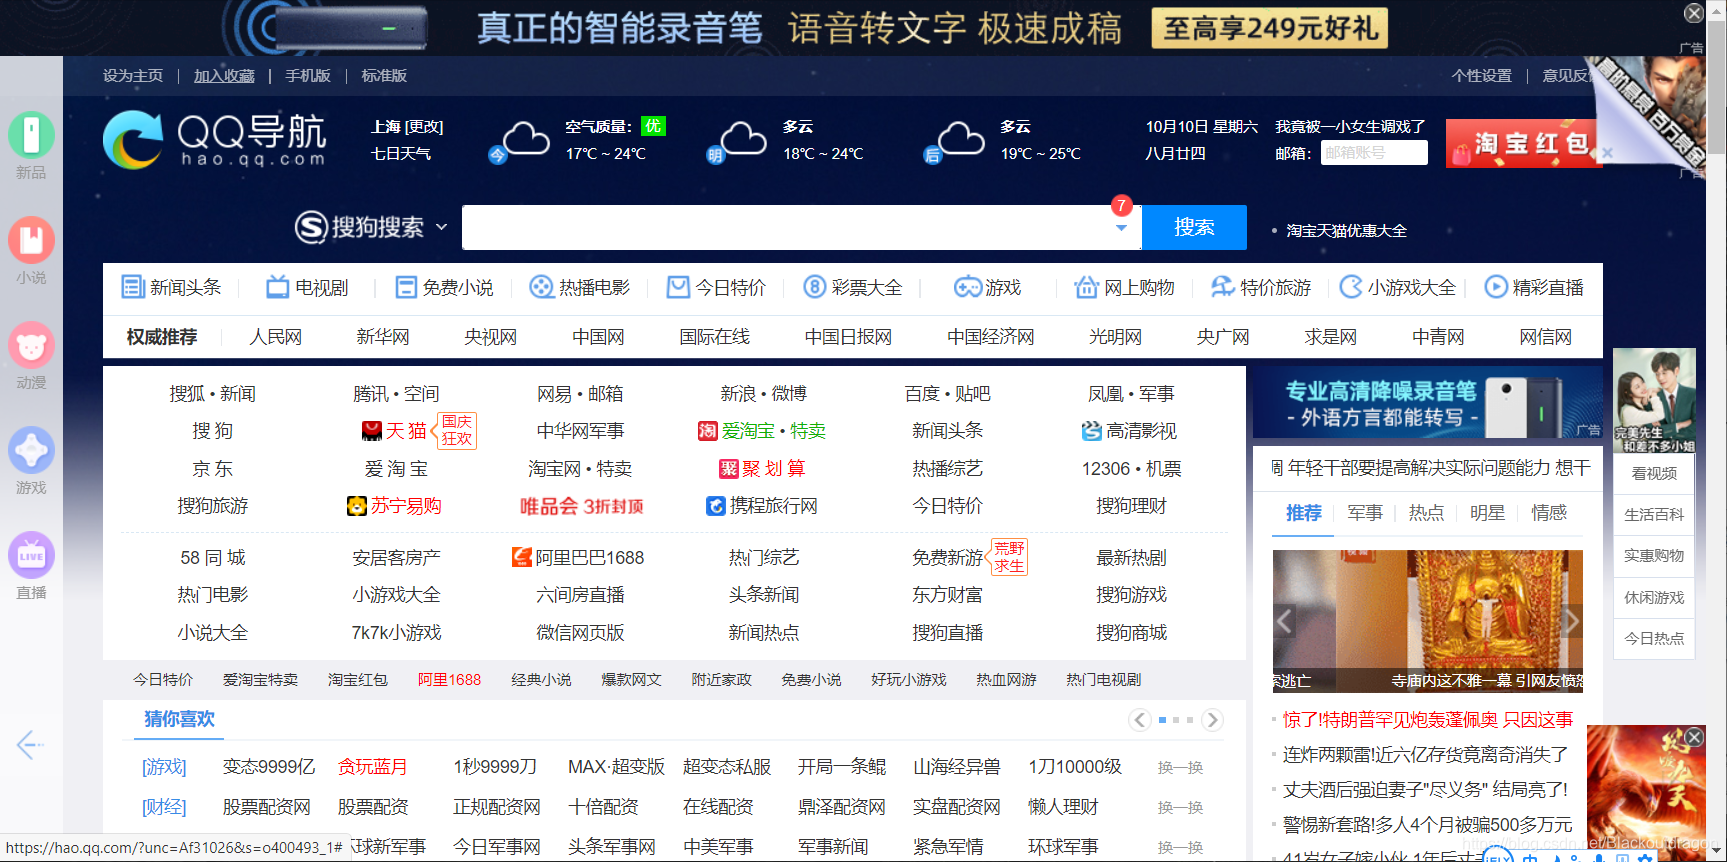Refresh 游戏 row with 换一换
Image resolution: width=1727 pixels, height=862 pixels.
(1180, 767)
